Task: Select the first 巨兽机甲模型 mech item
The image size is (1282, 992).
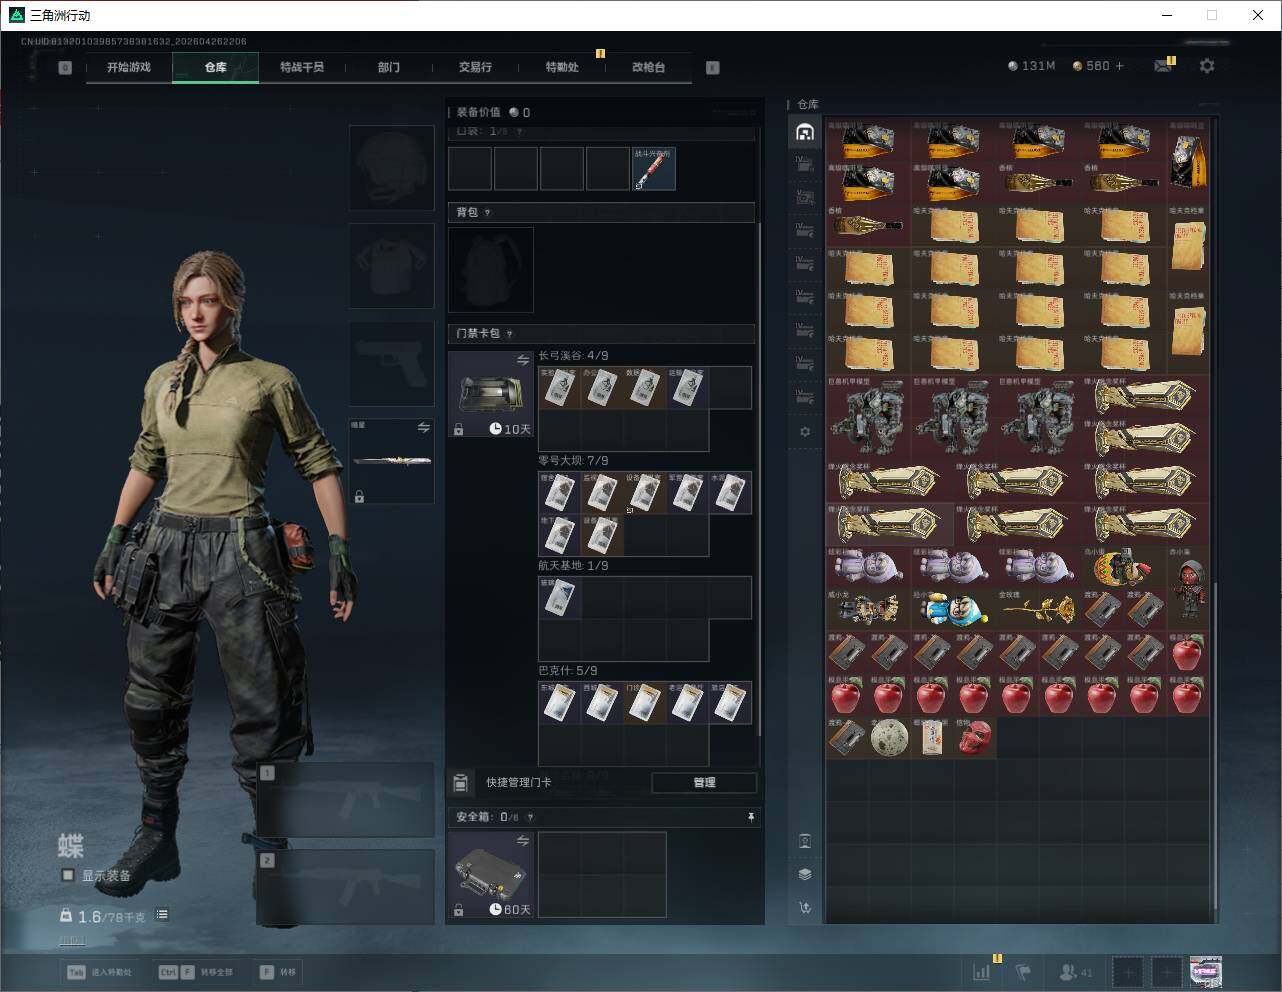Action: tap(869, 418)
